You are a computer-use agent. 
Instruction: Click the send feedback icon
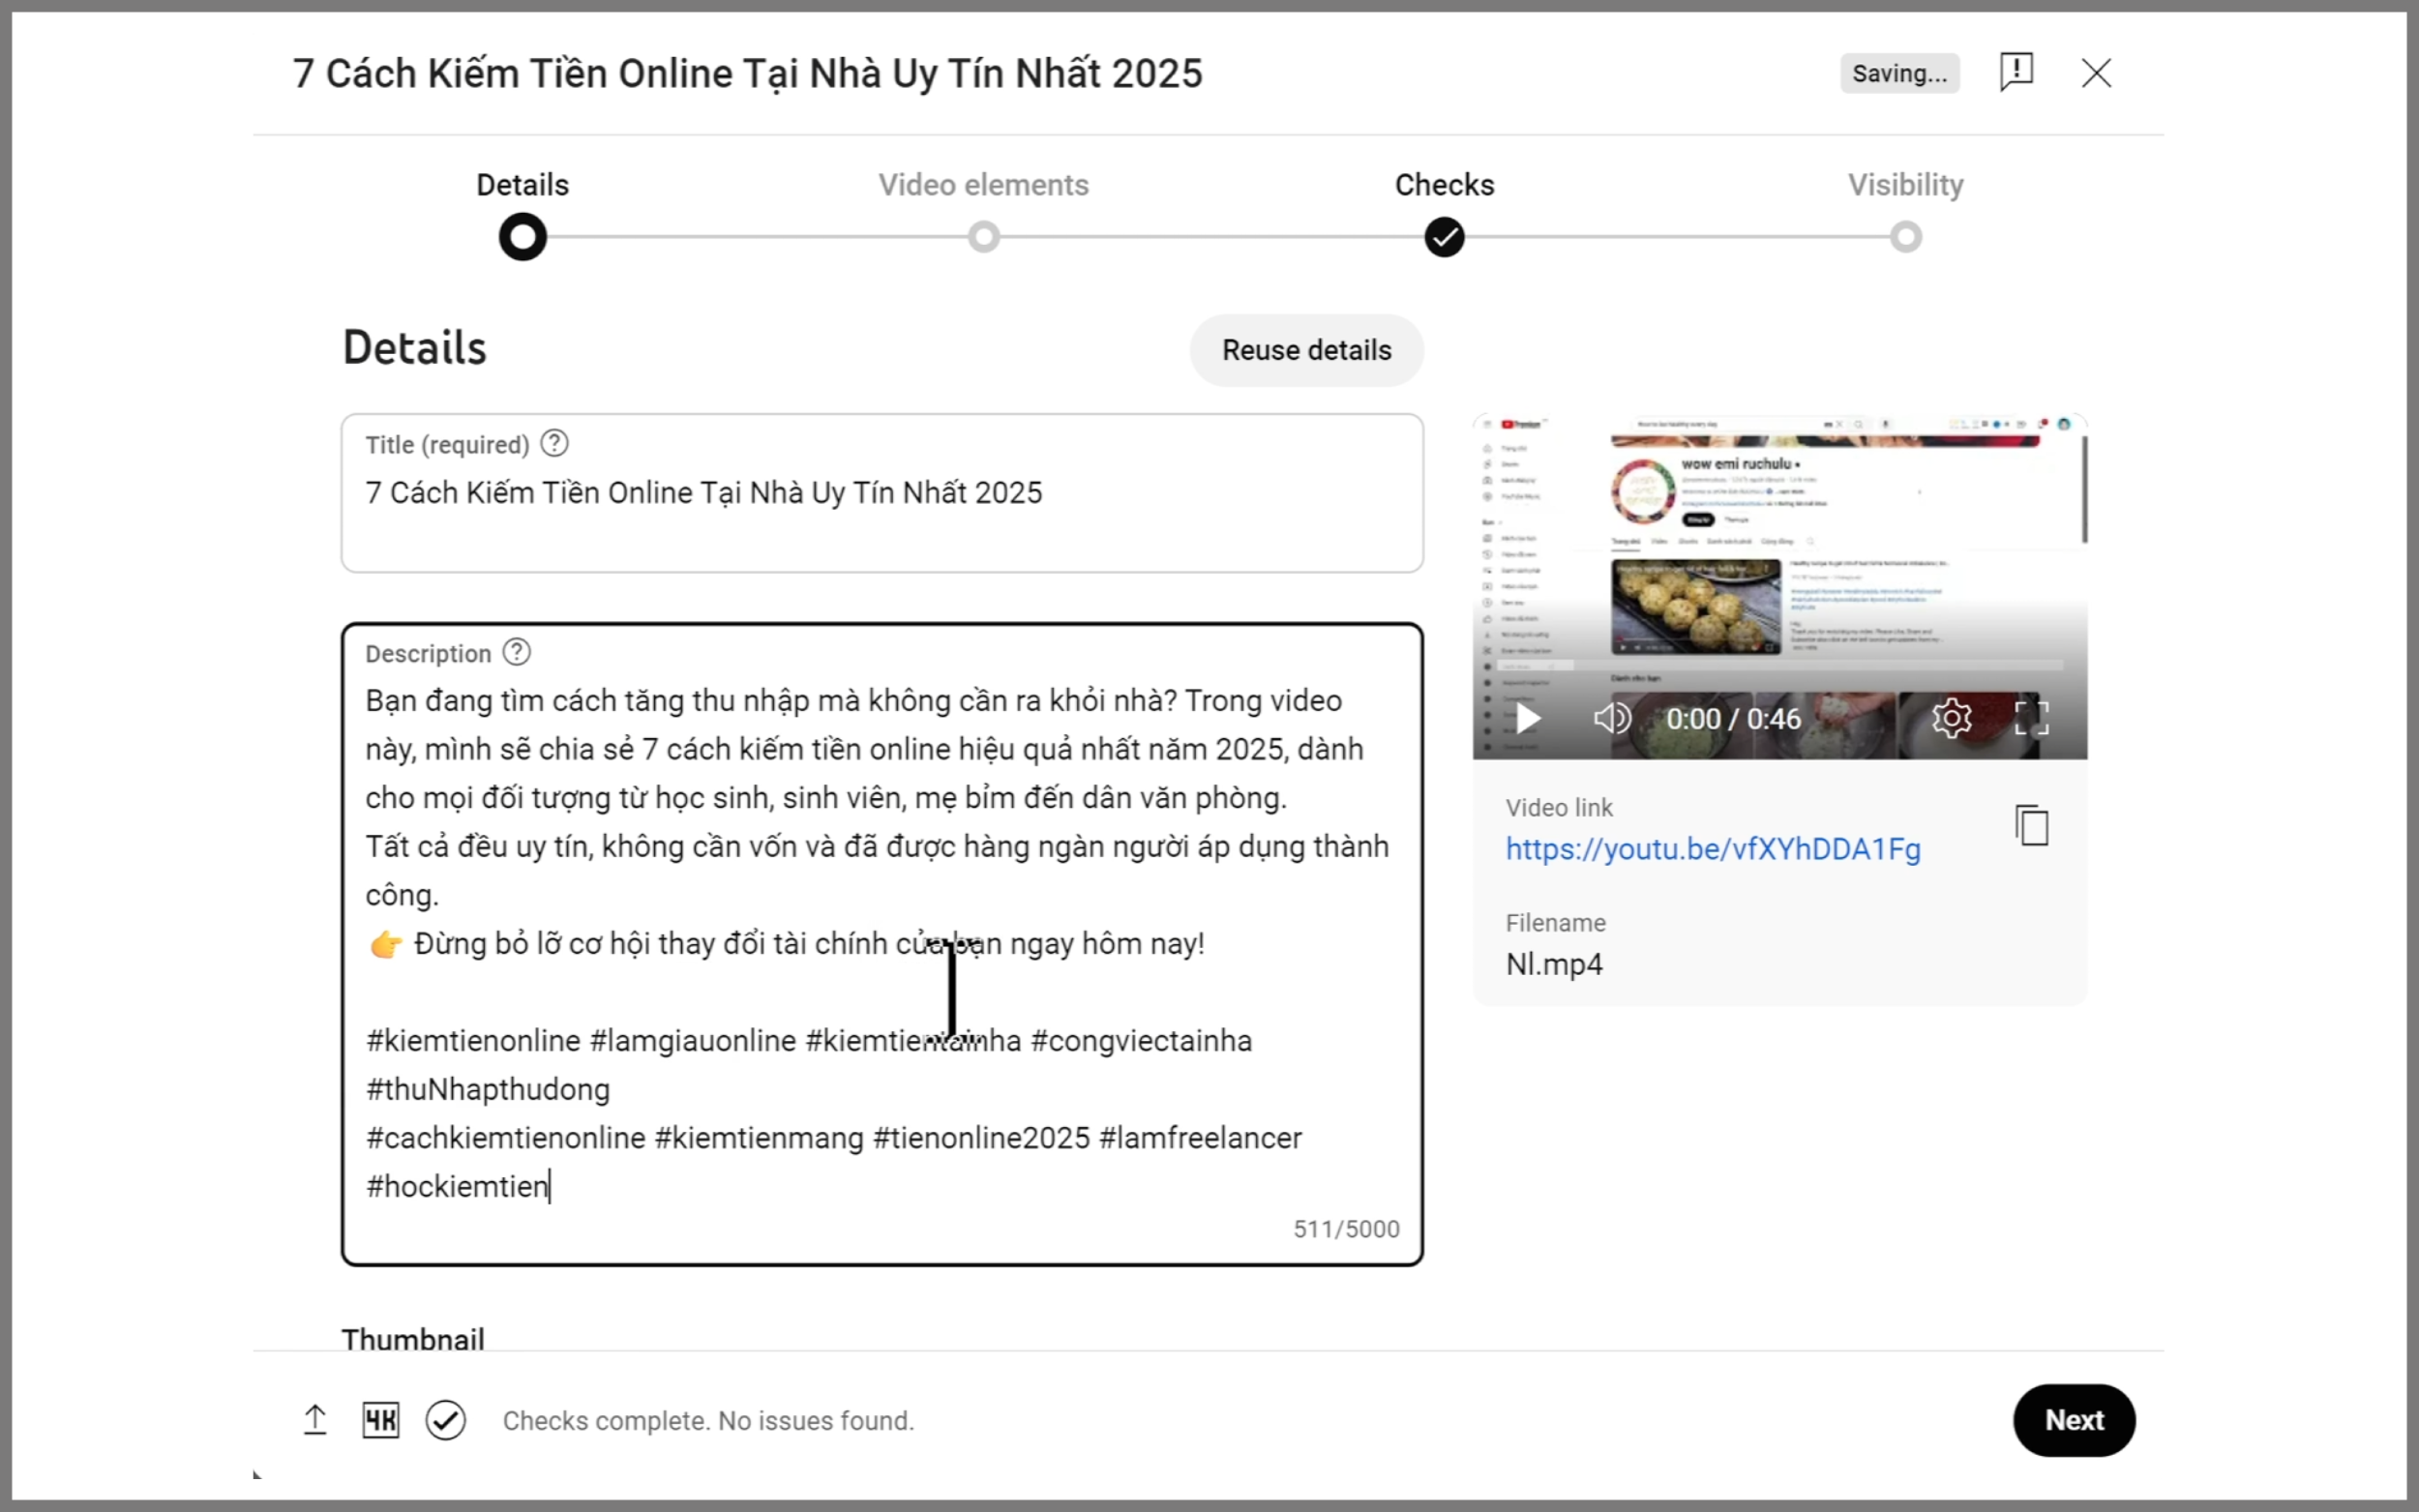tap(2016, 72)
